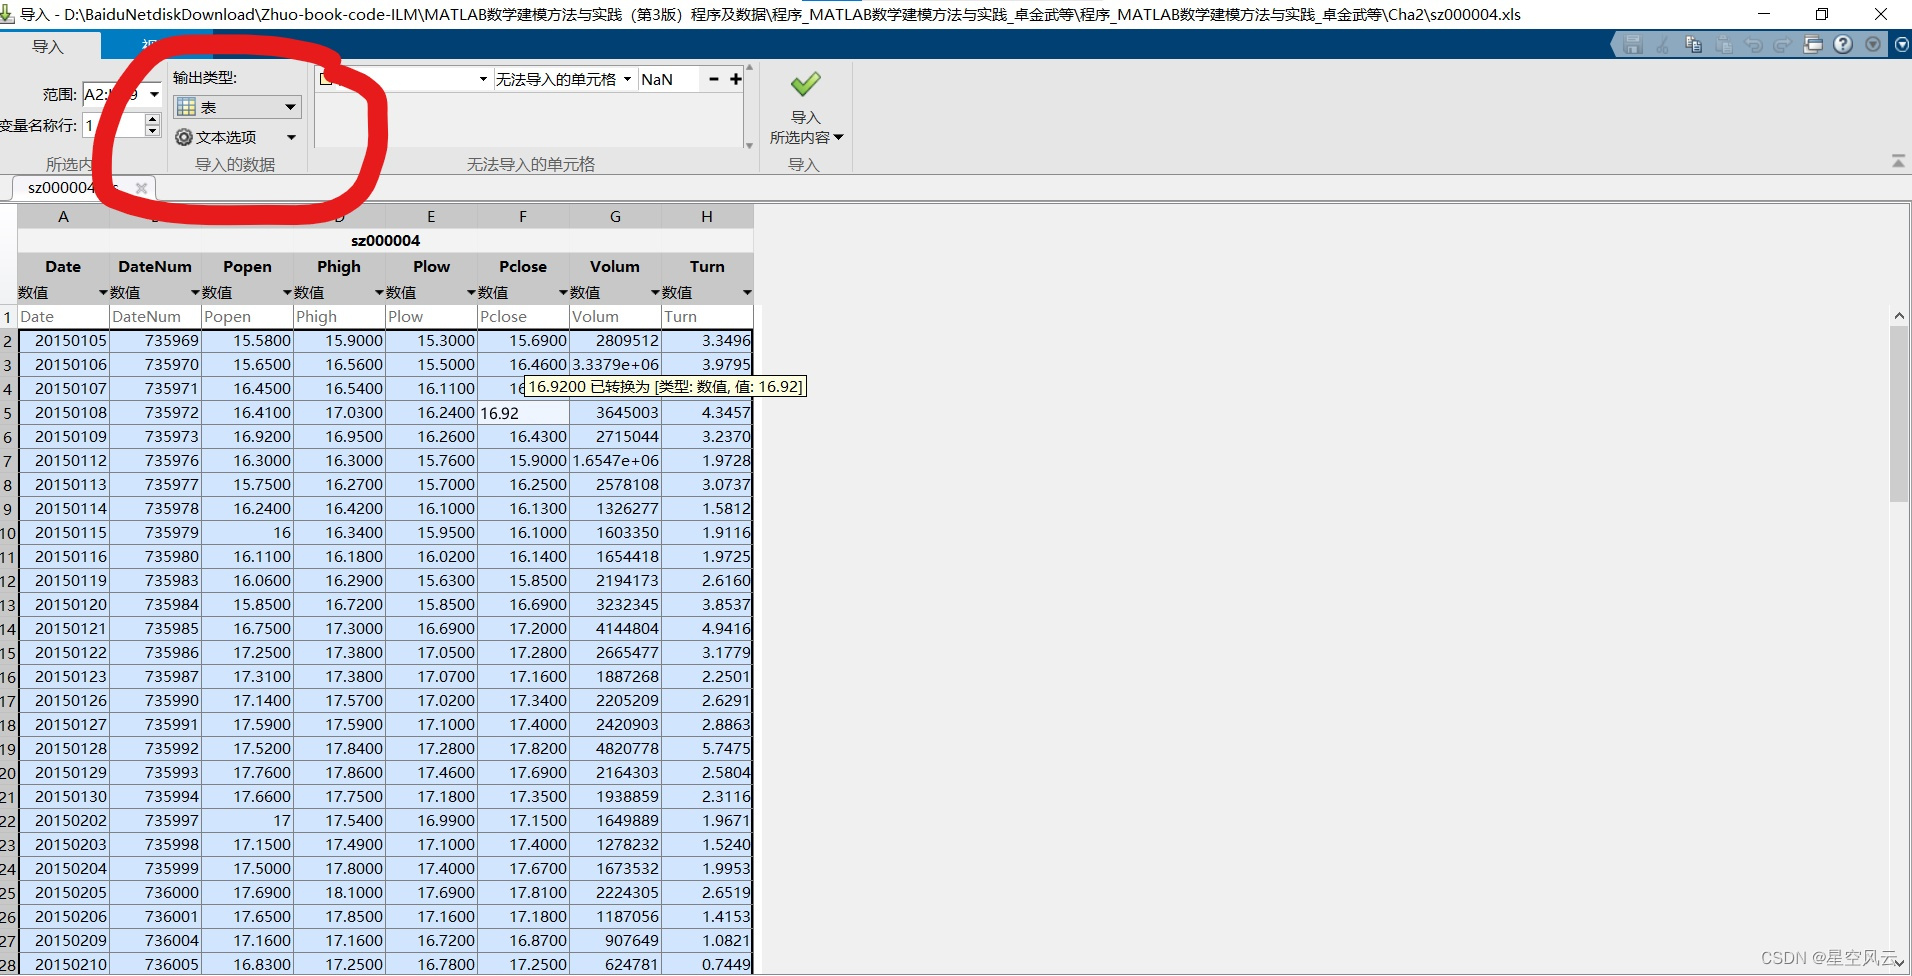Open the Popen column data type dropdown
The width and height of the screenshot is (1912, 976).
point(287,293)
